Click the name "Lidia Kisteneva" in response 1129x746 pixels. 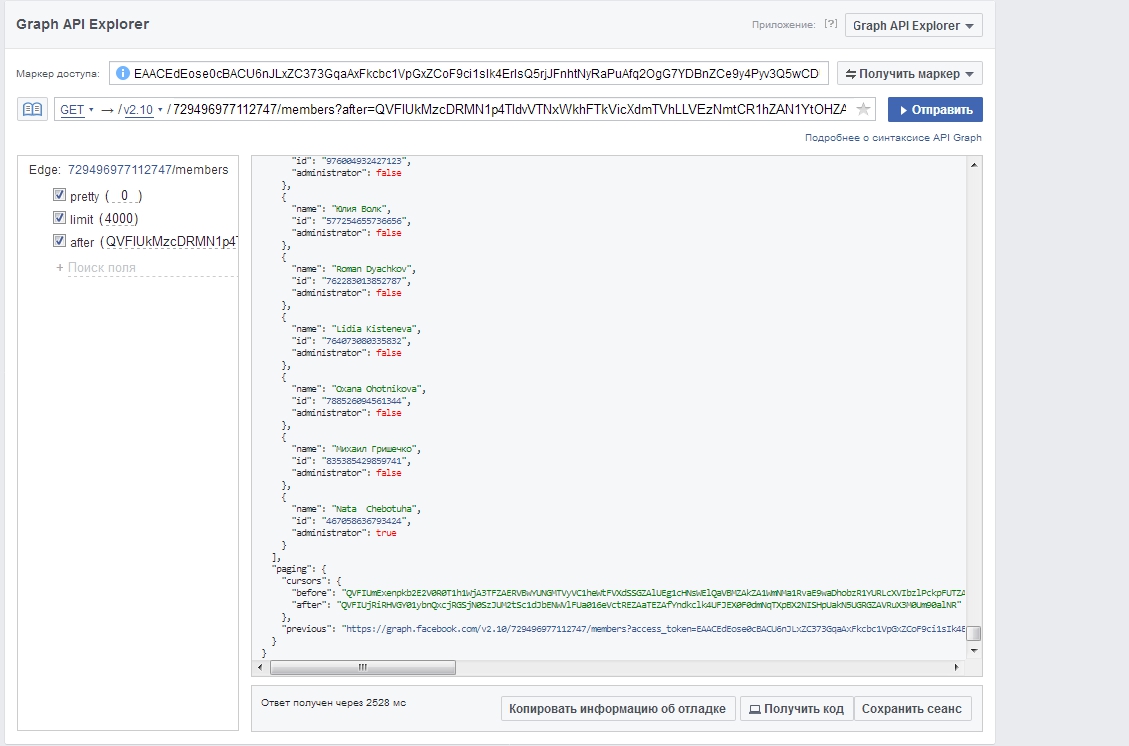(x=374, y=328)
